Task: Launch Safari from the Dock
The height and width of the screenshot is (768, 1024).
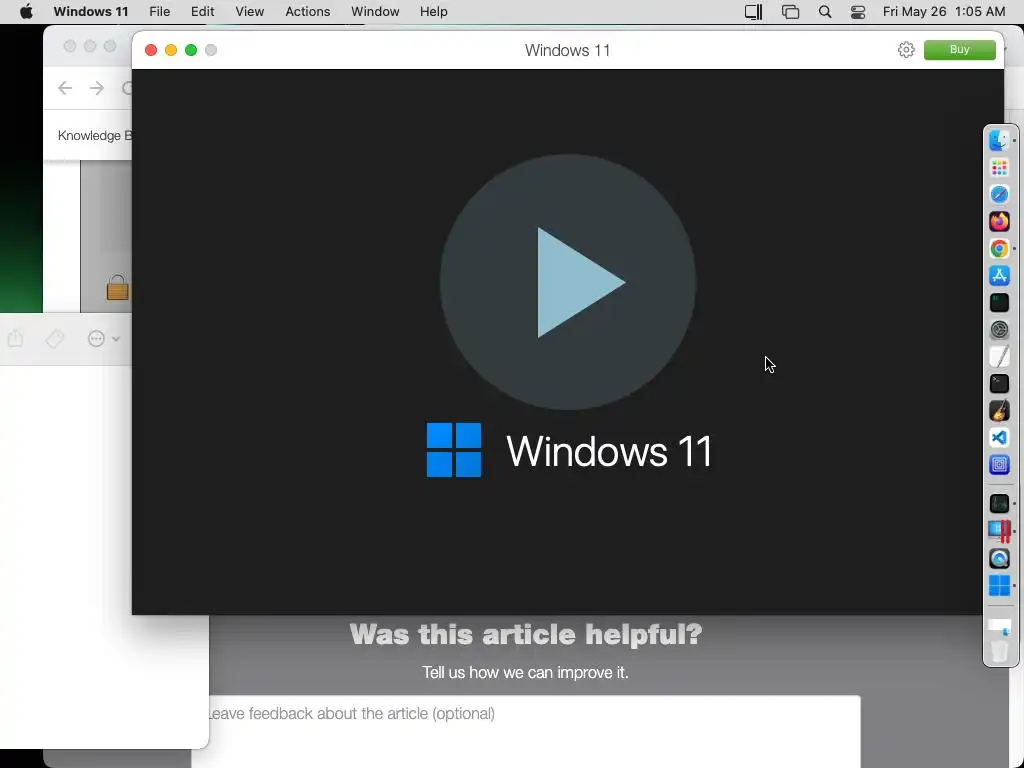Action: click(x=999, y=195)
